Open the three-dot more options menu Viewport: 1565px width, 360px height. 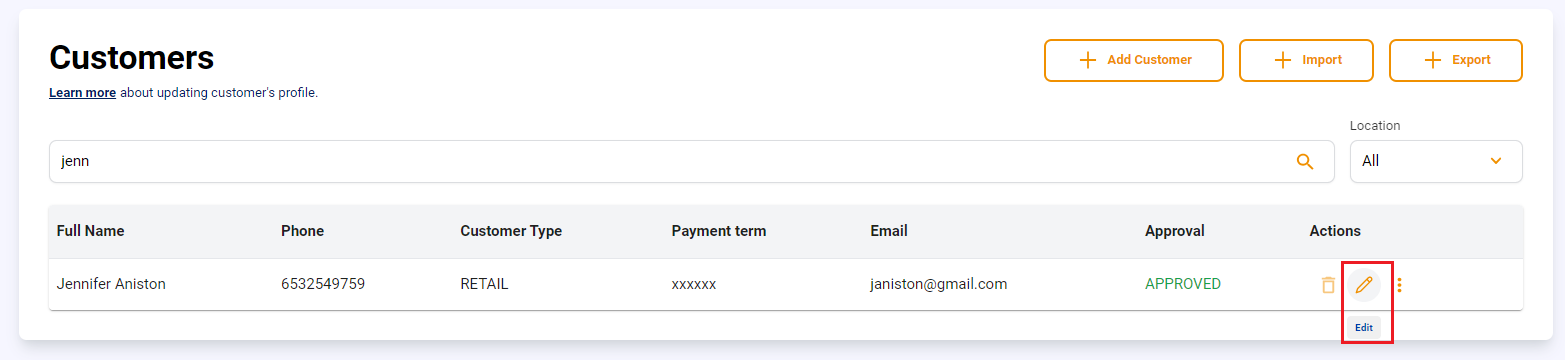pos(1400,285)
